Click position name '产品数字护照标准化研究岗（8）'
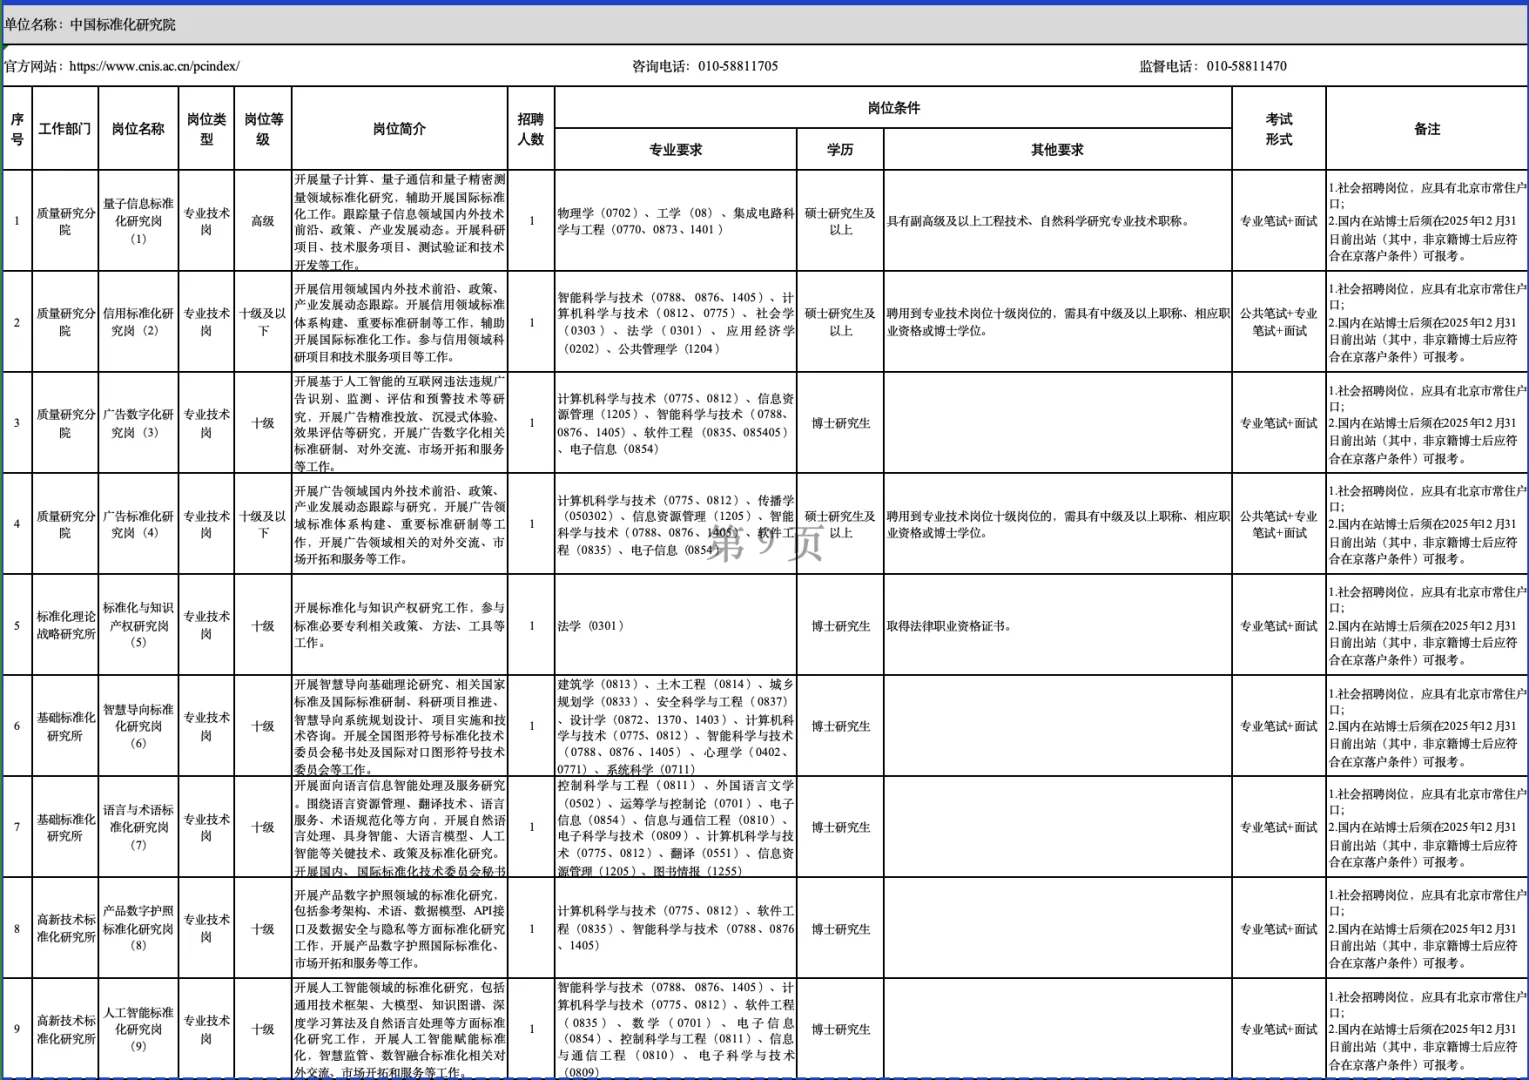 point(138,928)
